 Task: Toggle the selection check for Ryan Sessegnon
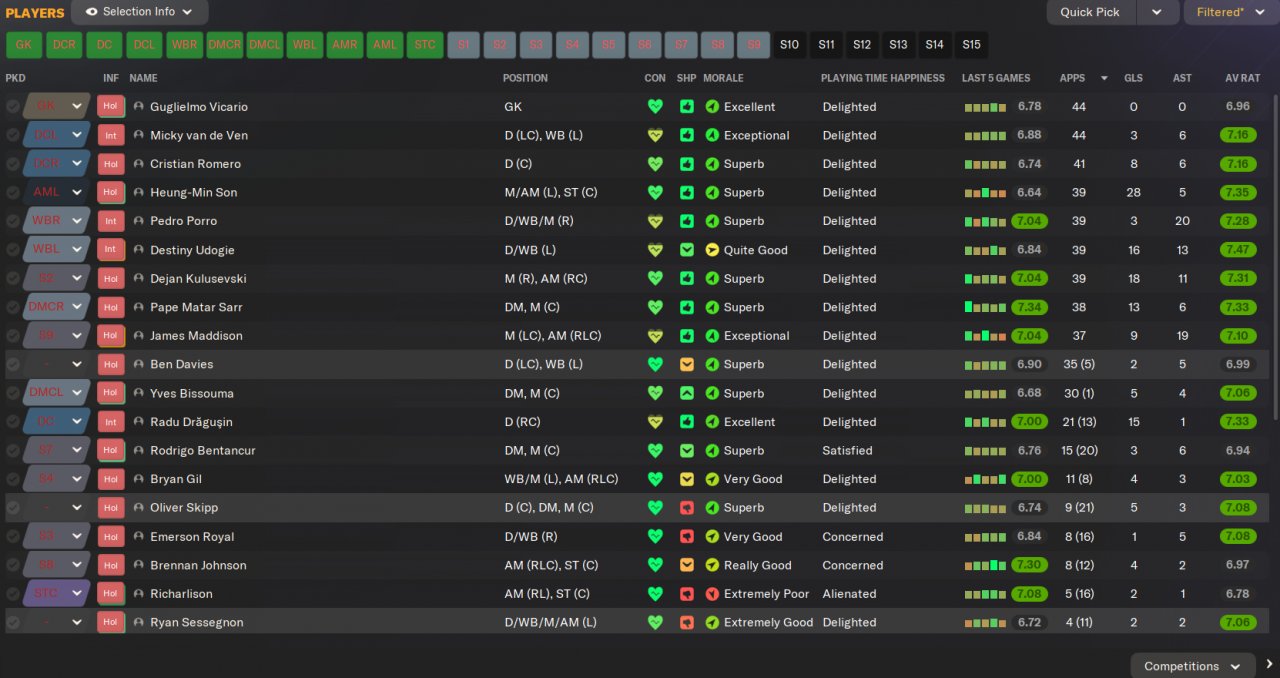(12, 622)
